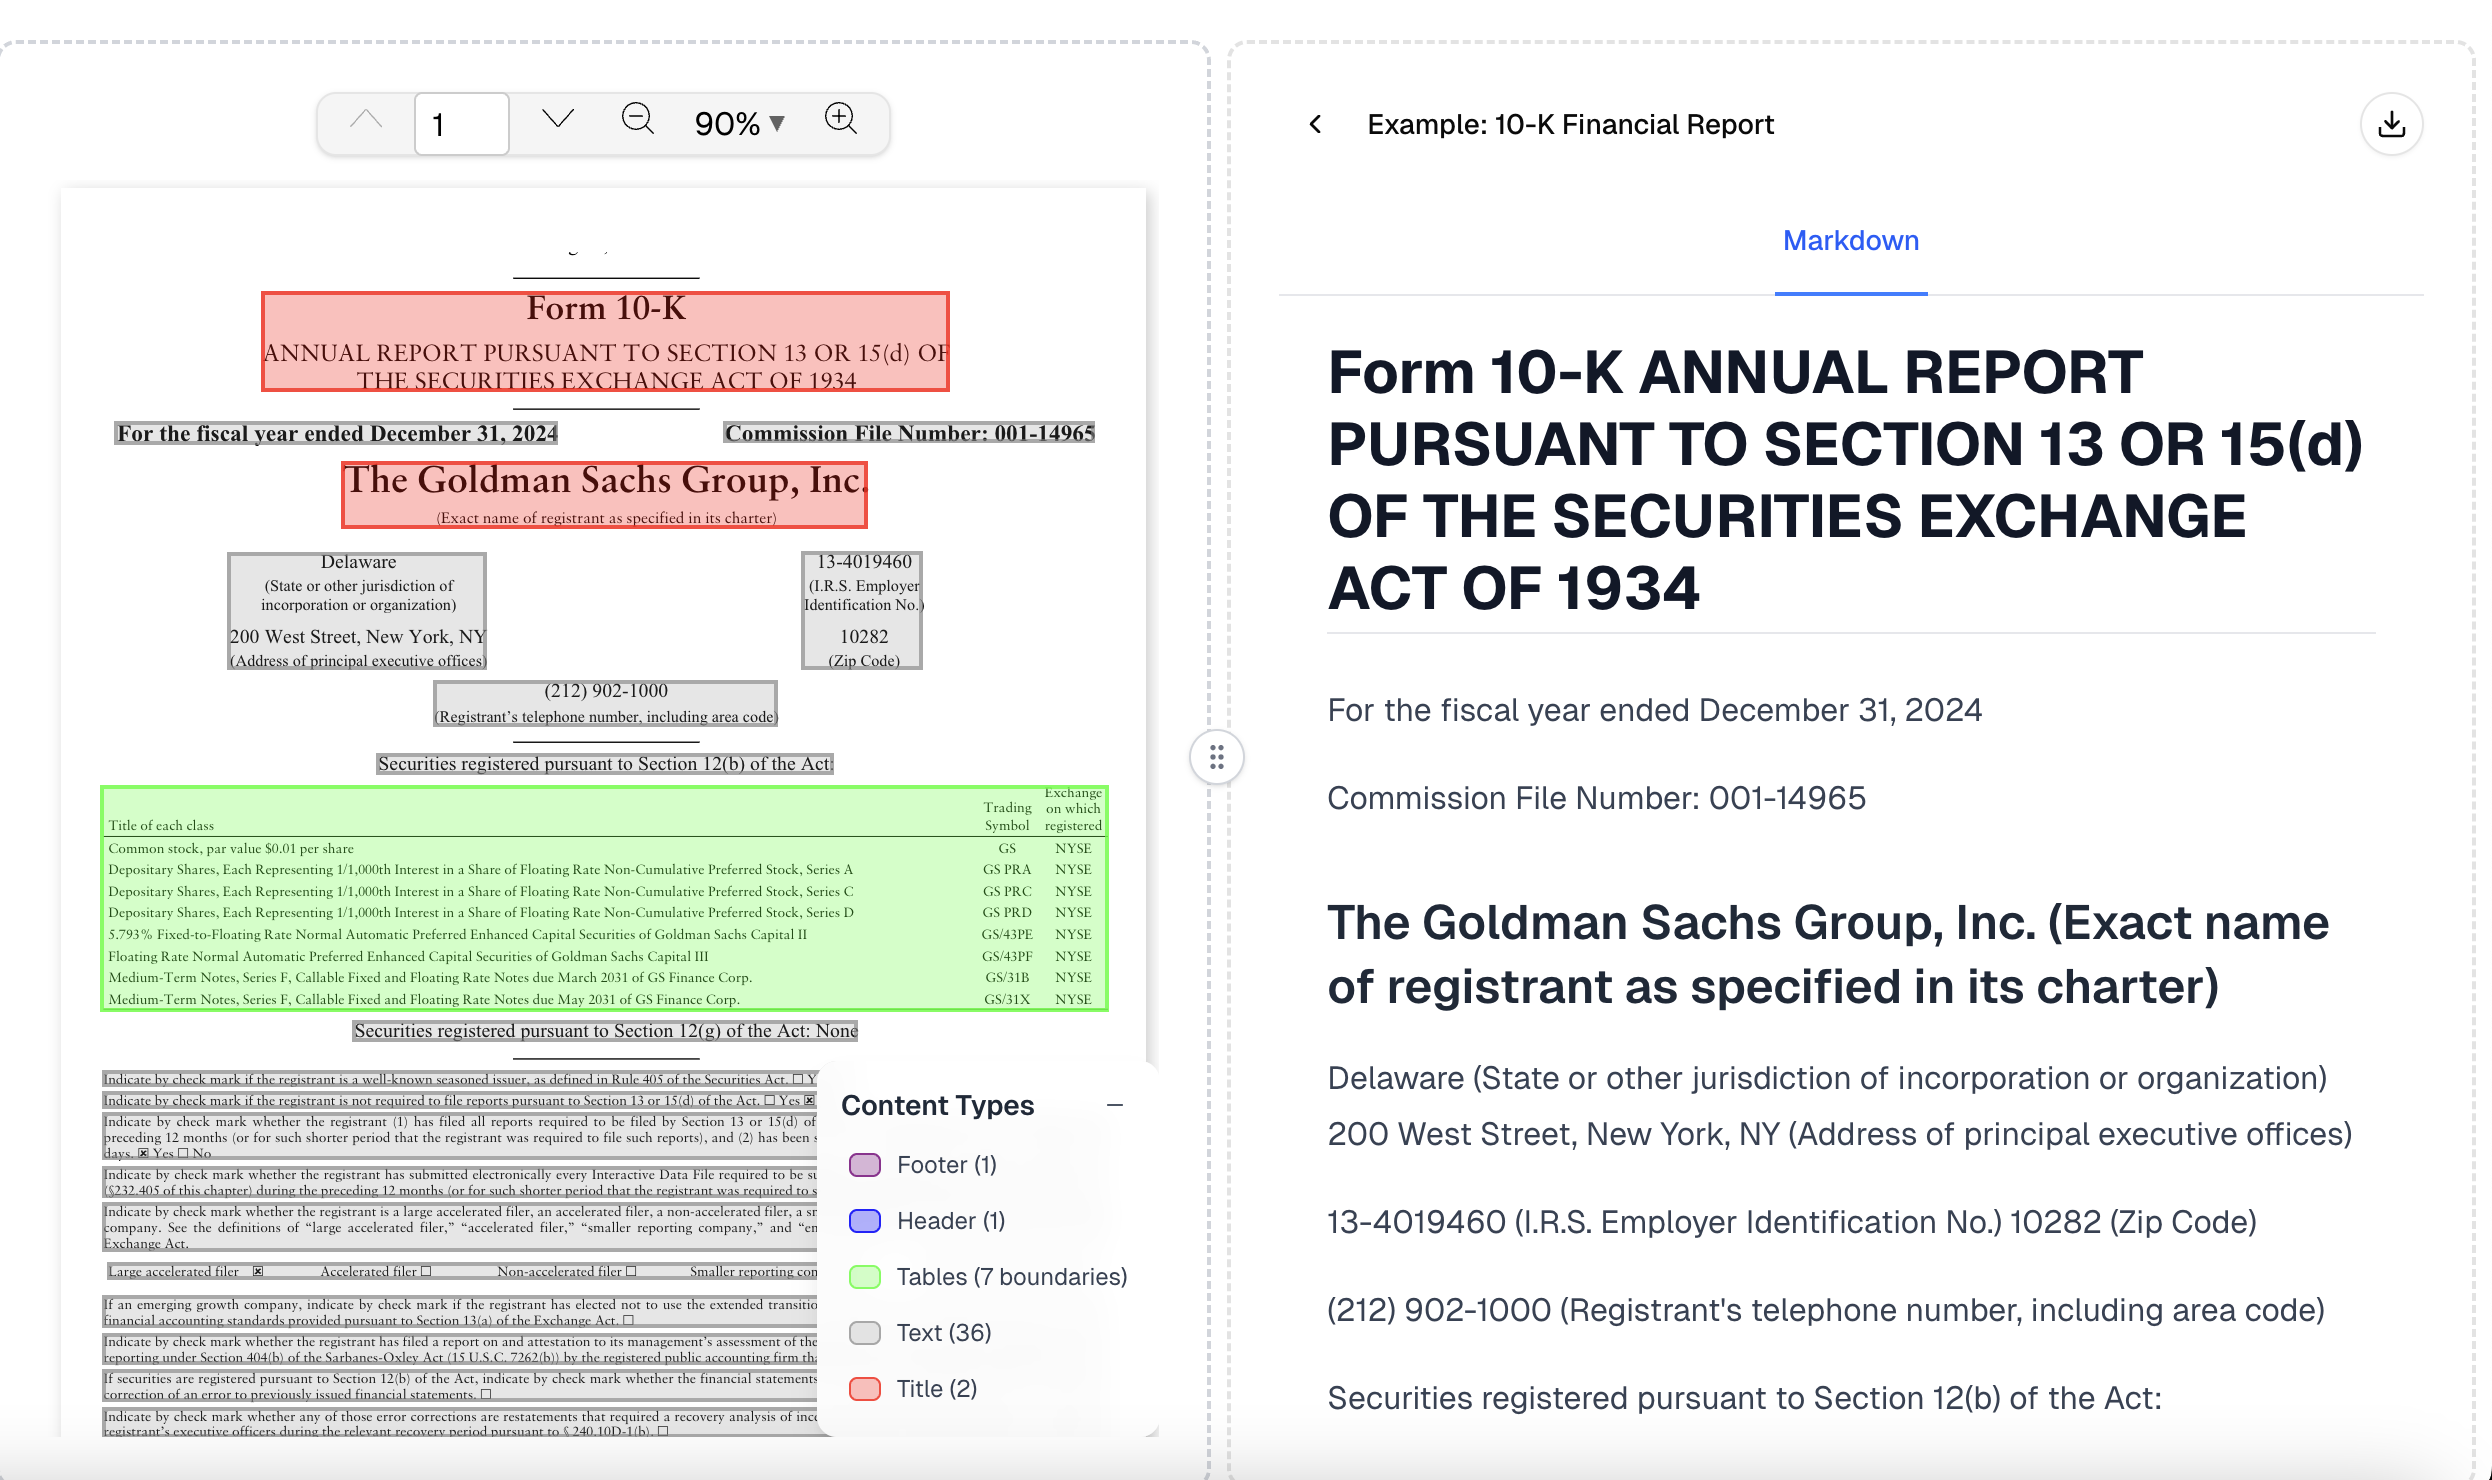Click the Example: 10-K Financial Report heading
This screenshot has height=1480, width=2492.
tap(1570, 124)
